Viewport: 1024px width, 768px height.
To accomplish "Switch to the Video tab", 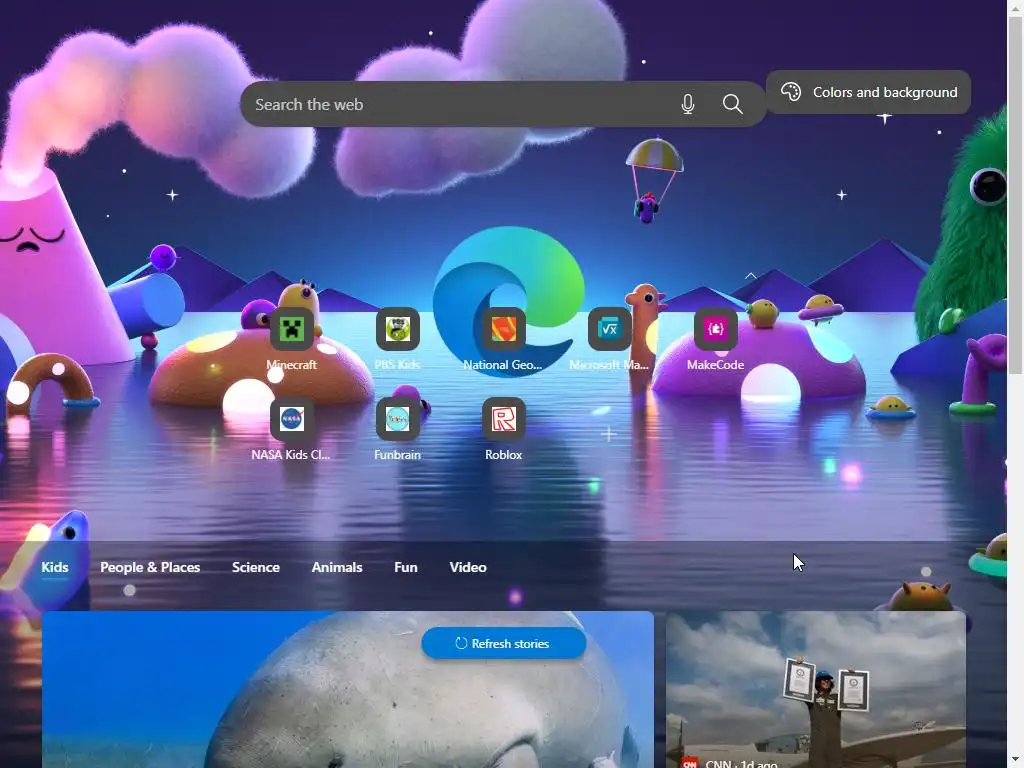I will 468,568.
